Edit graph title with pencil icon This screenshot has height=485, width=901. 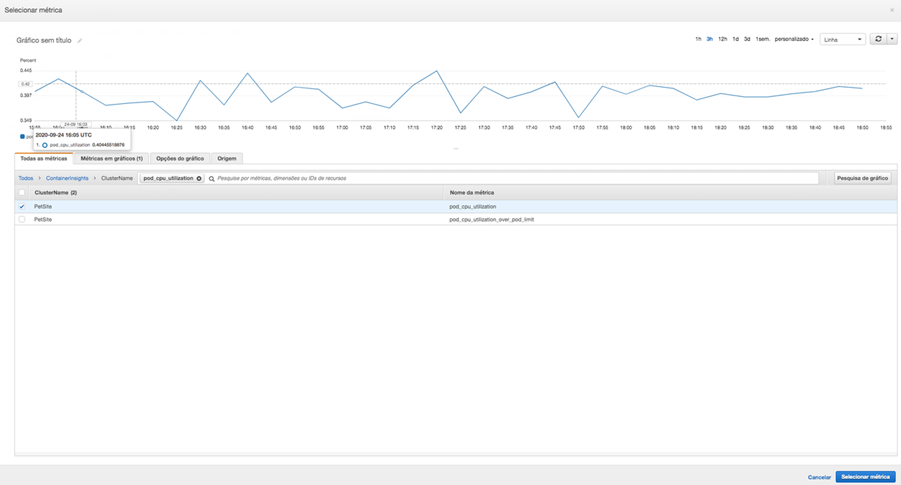[80, 41]
